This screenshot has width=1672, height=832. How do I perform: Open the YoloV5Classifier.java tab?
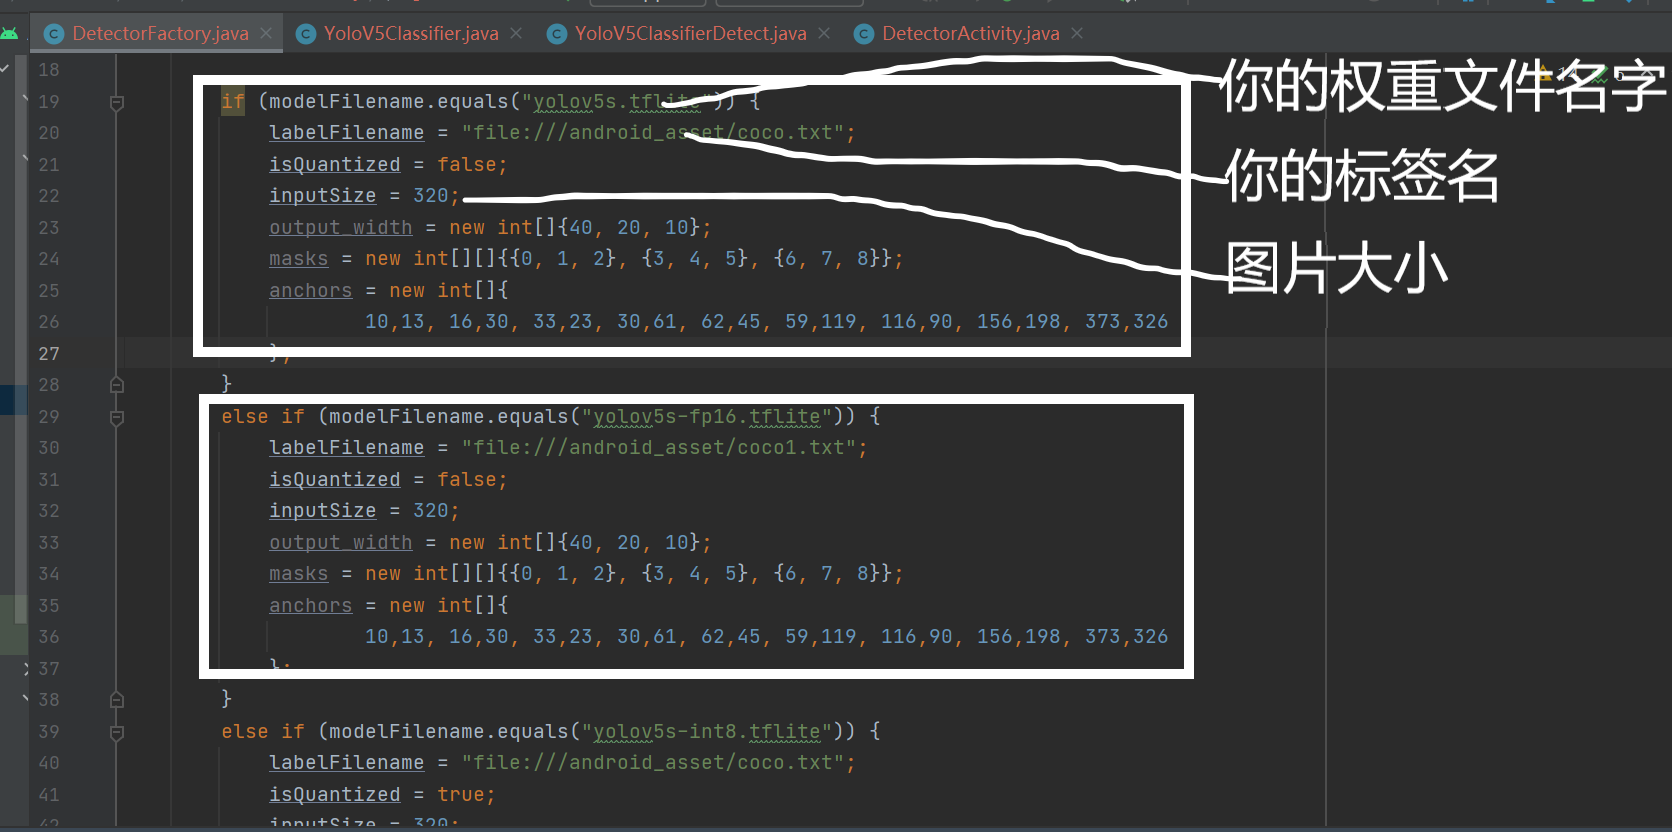click(x=411, y=33)
